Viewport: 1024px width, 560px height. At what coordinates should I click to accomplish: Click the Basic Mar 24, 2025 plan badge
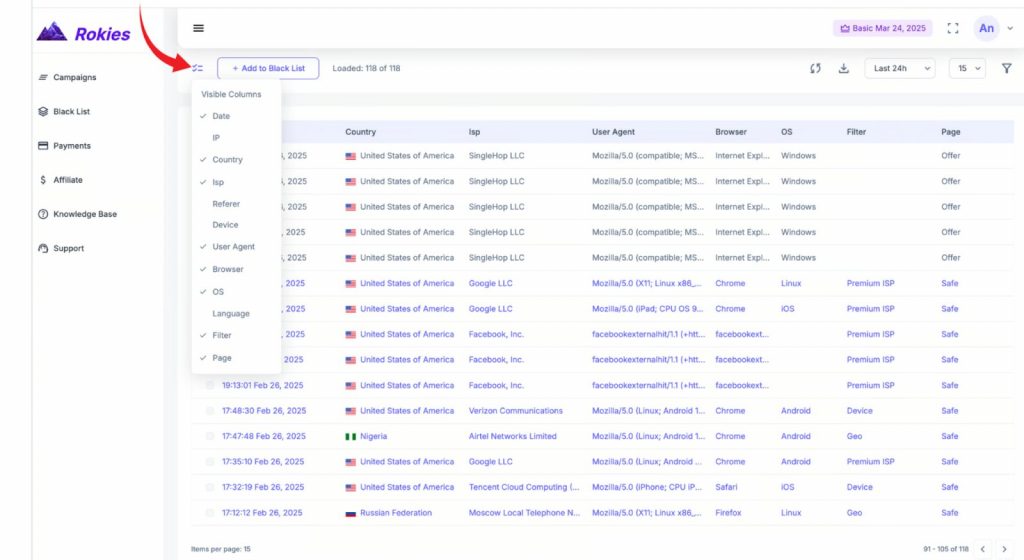(x=883, y=28)
